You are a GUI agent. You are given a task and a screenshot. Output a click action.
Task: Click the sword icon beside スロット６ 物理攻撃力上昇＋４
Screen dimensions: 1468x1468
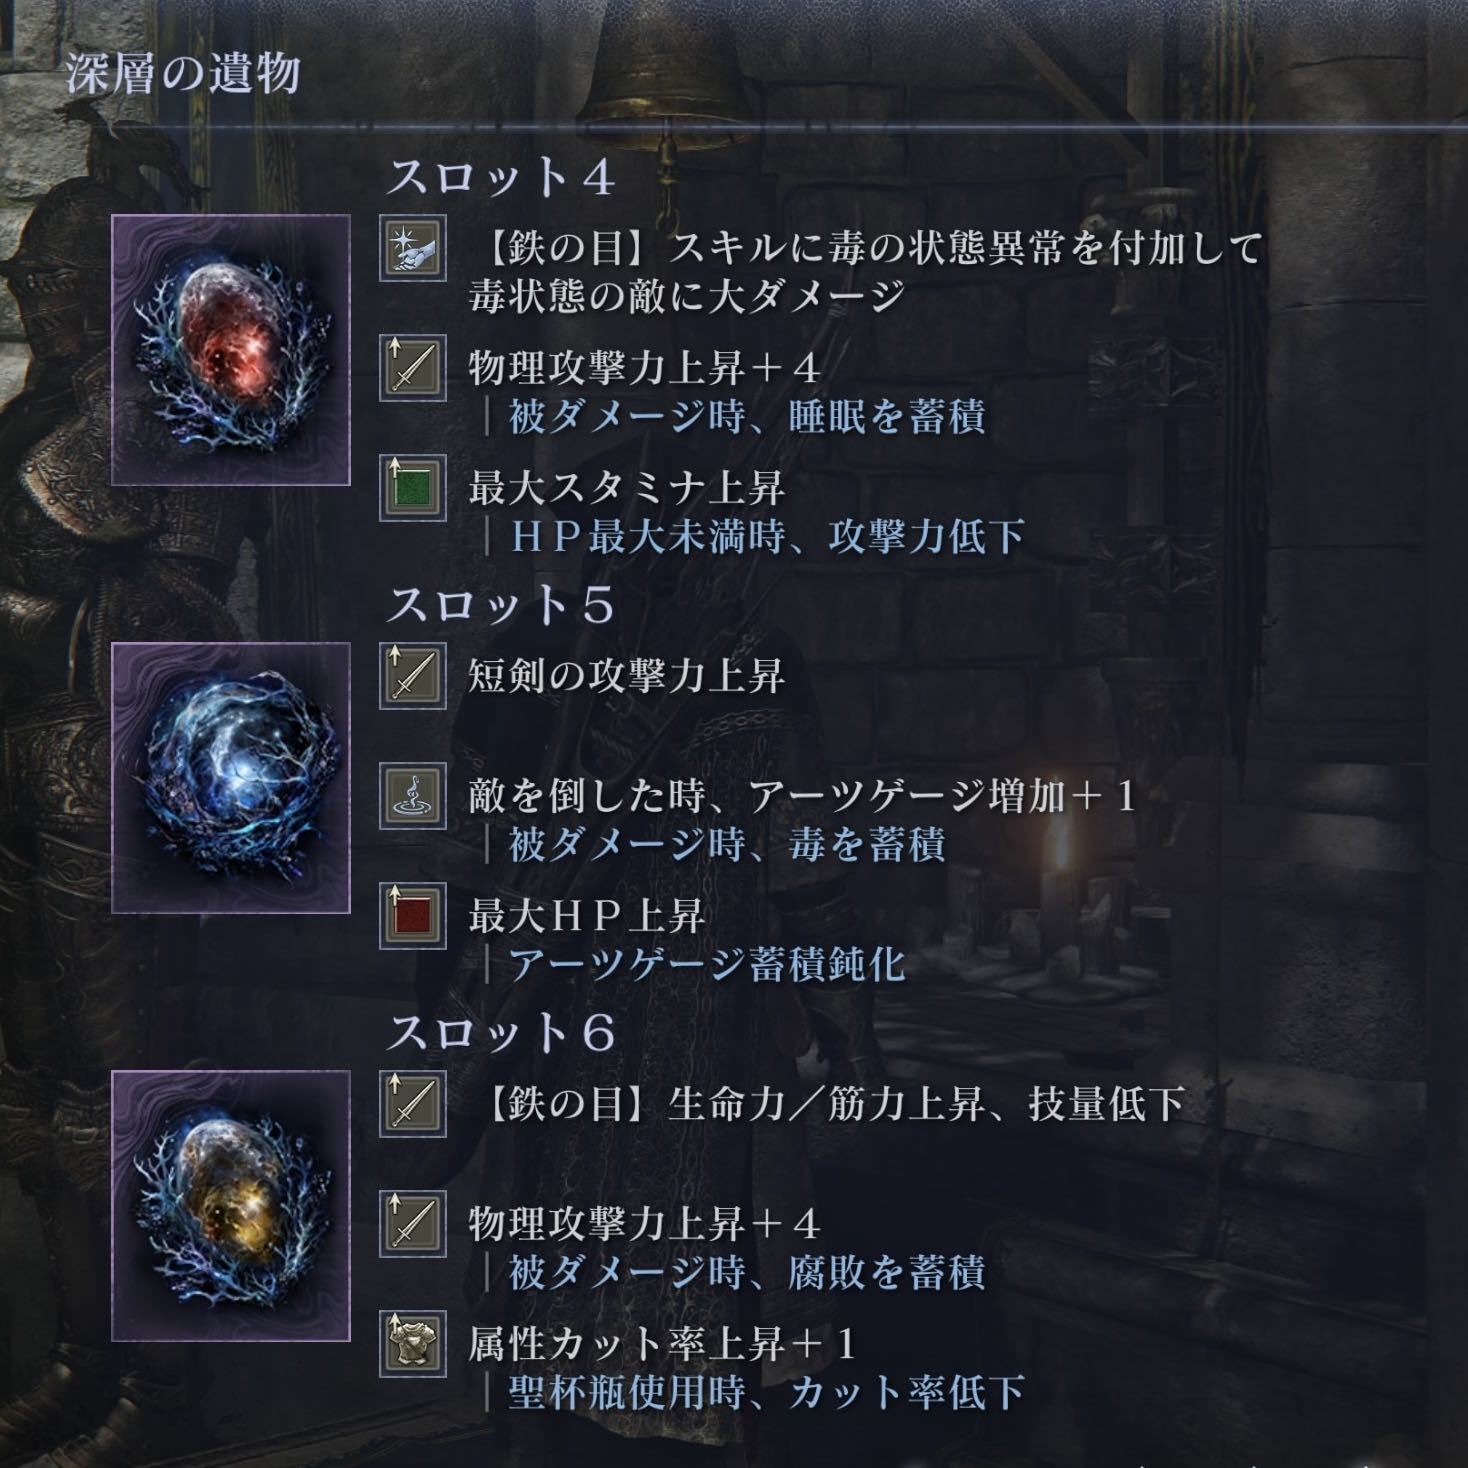click(x=413, y=1224)
